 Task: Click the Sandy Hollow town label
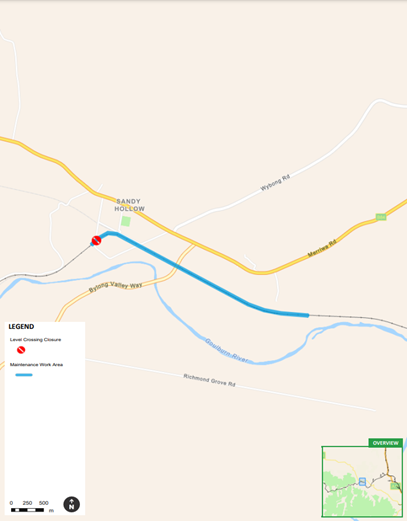pos(130,205)
